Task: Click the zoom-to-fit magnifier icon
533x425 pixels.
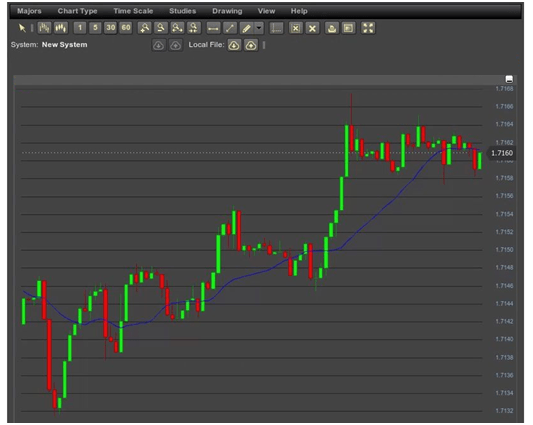Action: point(193,28)
